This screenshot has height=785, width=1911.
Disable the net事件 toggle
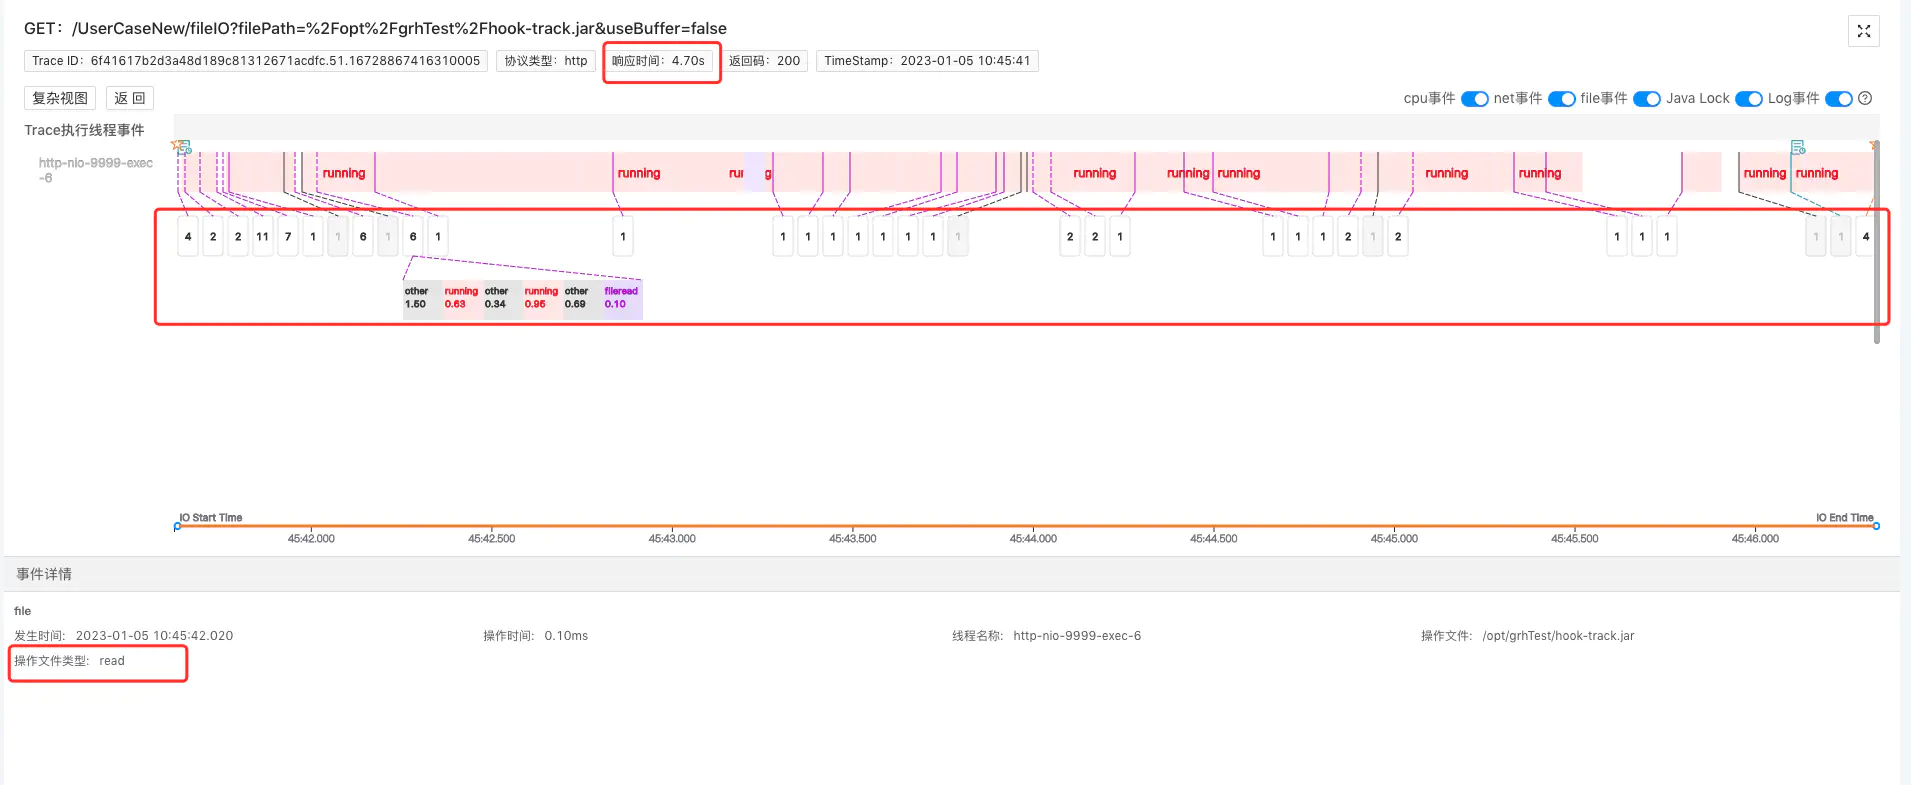1561,99
